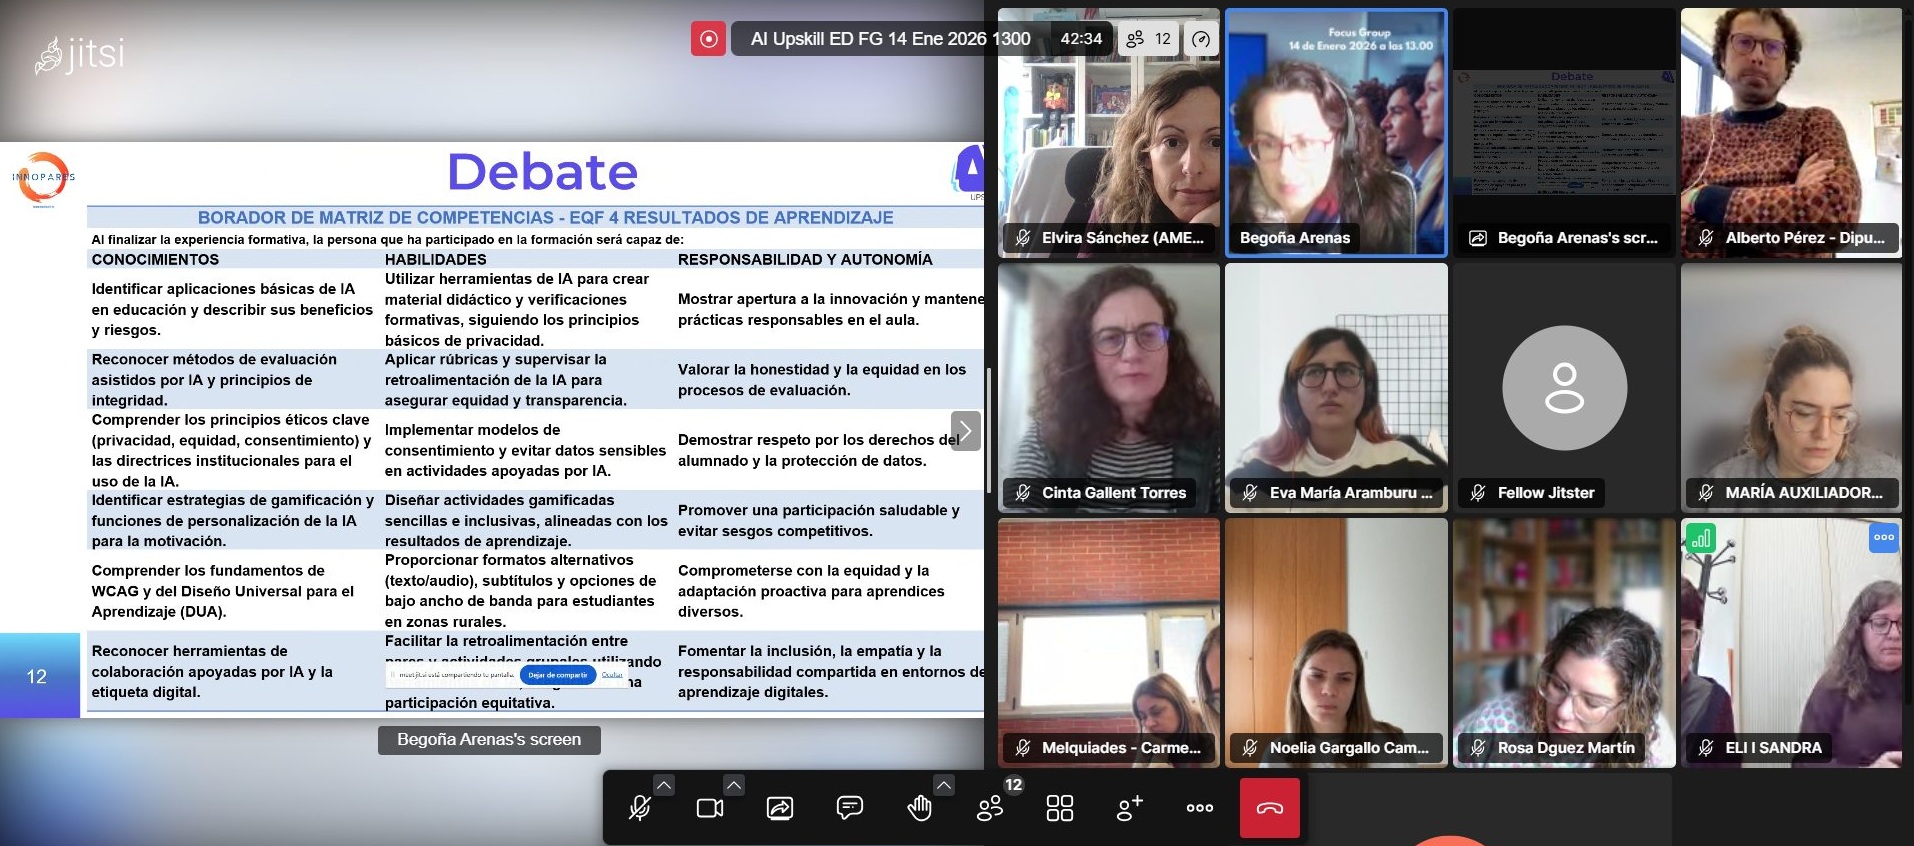Click the participant count badge at top
1914x846 pixels.
coord(1149,39)
